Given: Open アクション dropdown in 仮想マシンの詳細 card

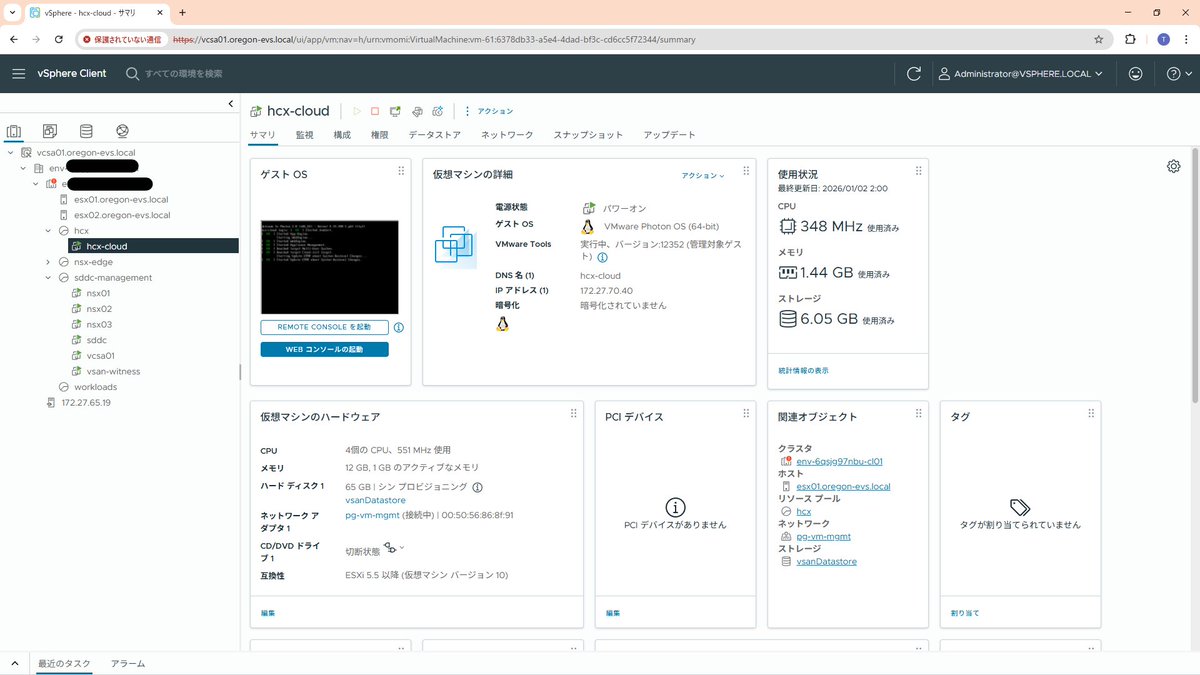Looking at the screenshot, I should click(x=703, y=175).
